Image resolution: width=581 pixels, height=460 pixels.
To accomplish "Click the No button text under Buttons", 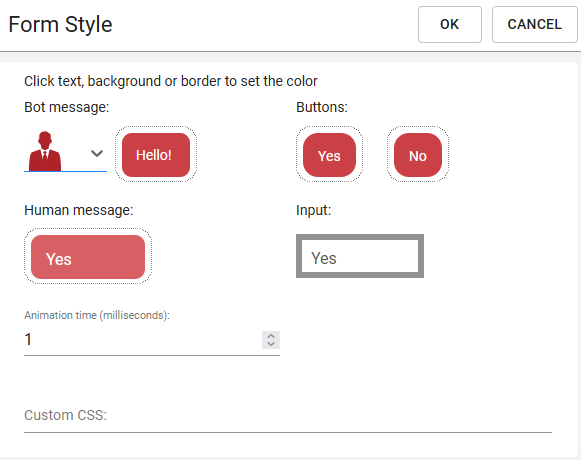I will point(418,156).
